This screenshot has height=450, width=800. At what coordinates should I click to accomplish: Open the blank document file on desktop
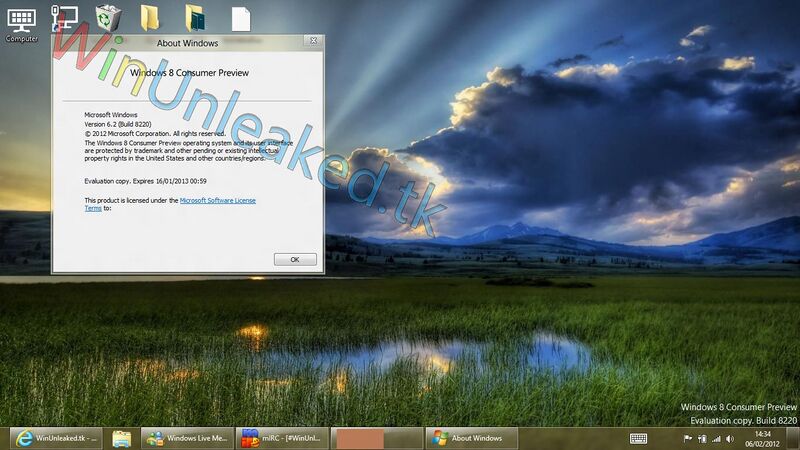241,19
